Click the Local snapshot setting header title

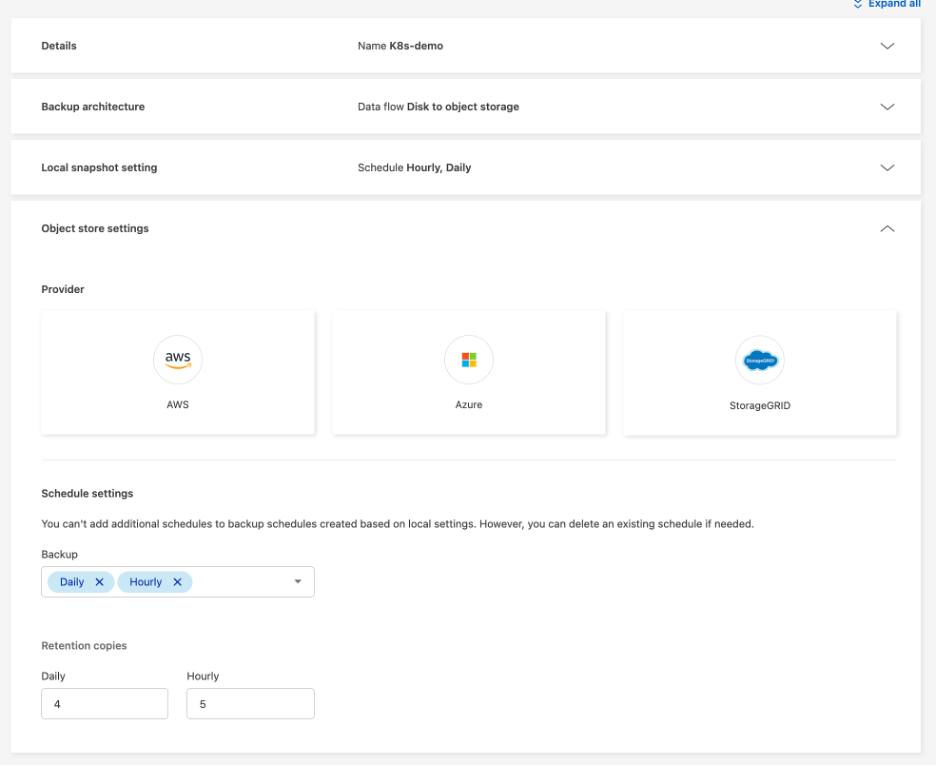(99, 168)
